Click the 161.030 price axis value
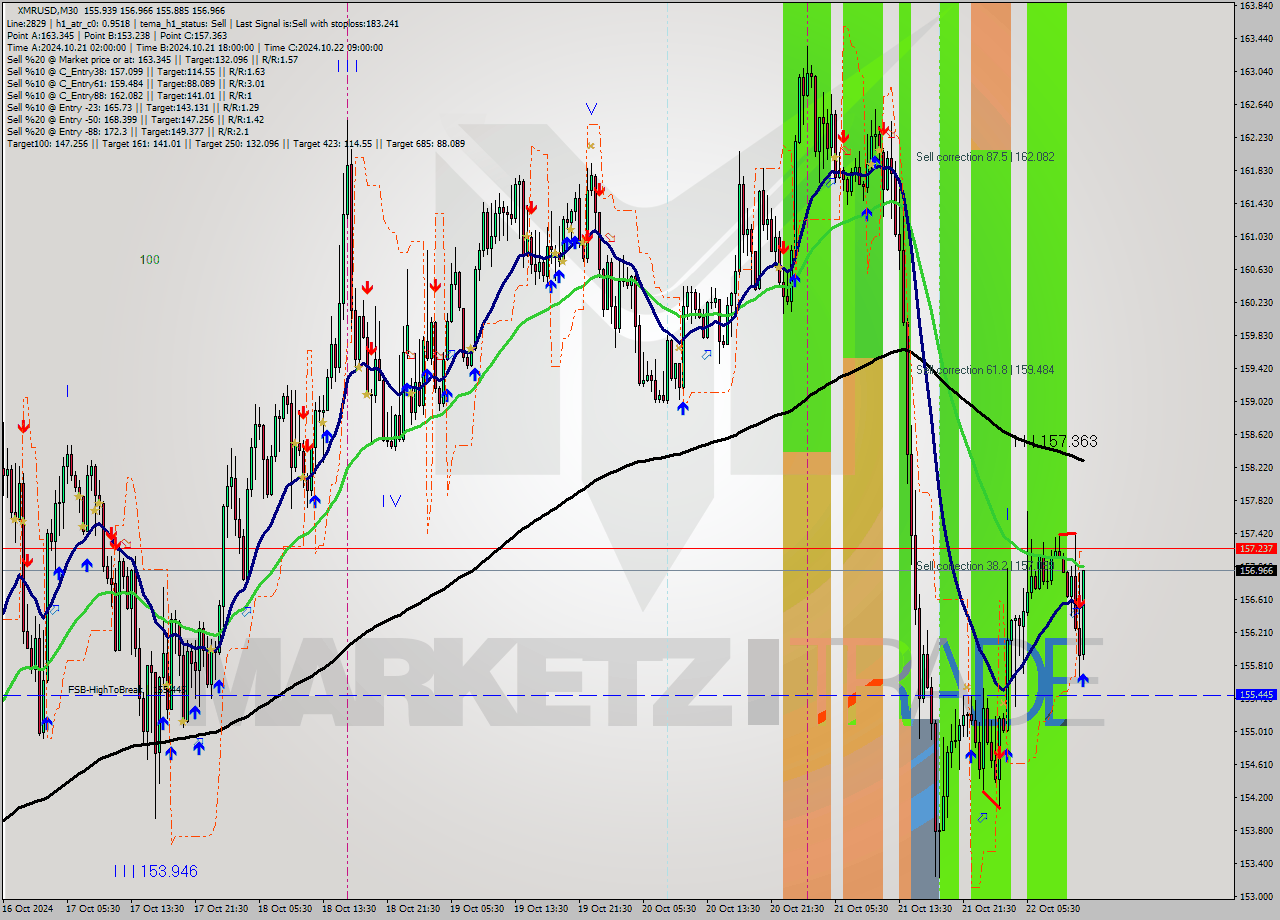The width and height of the screenshot is (1280, 920). 1255,236
